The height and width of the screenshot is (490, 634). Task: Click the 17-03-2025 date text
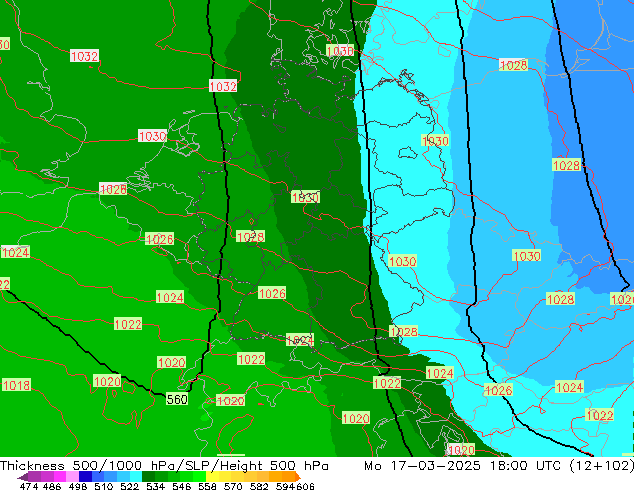pyautogui.click(x=435, y=465)
